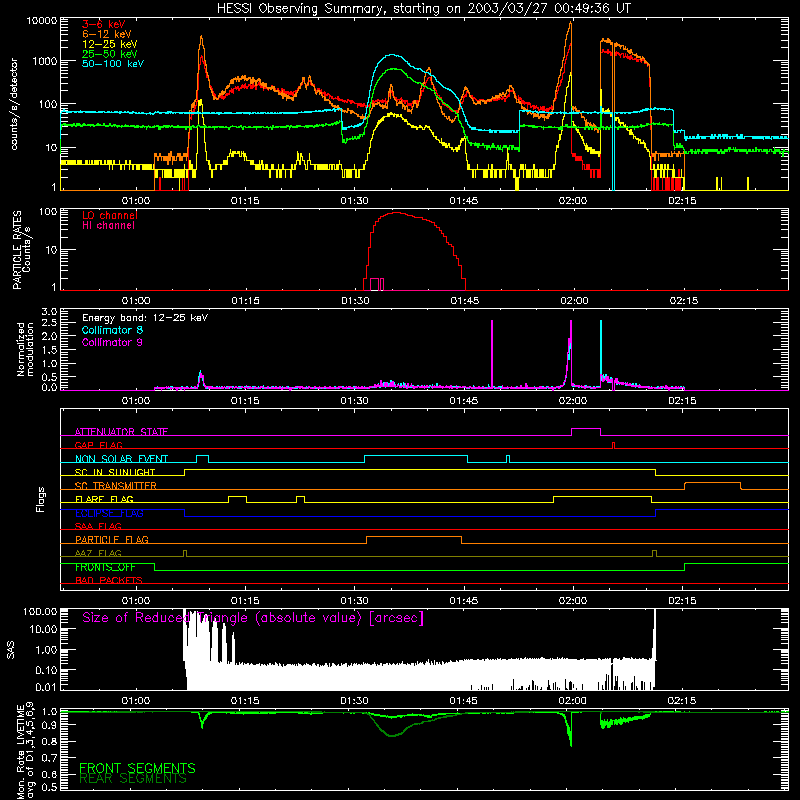800x800 pixels.
Task: Click the FLARE_FLAG label
Action: pos(104,499)
